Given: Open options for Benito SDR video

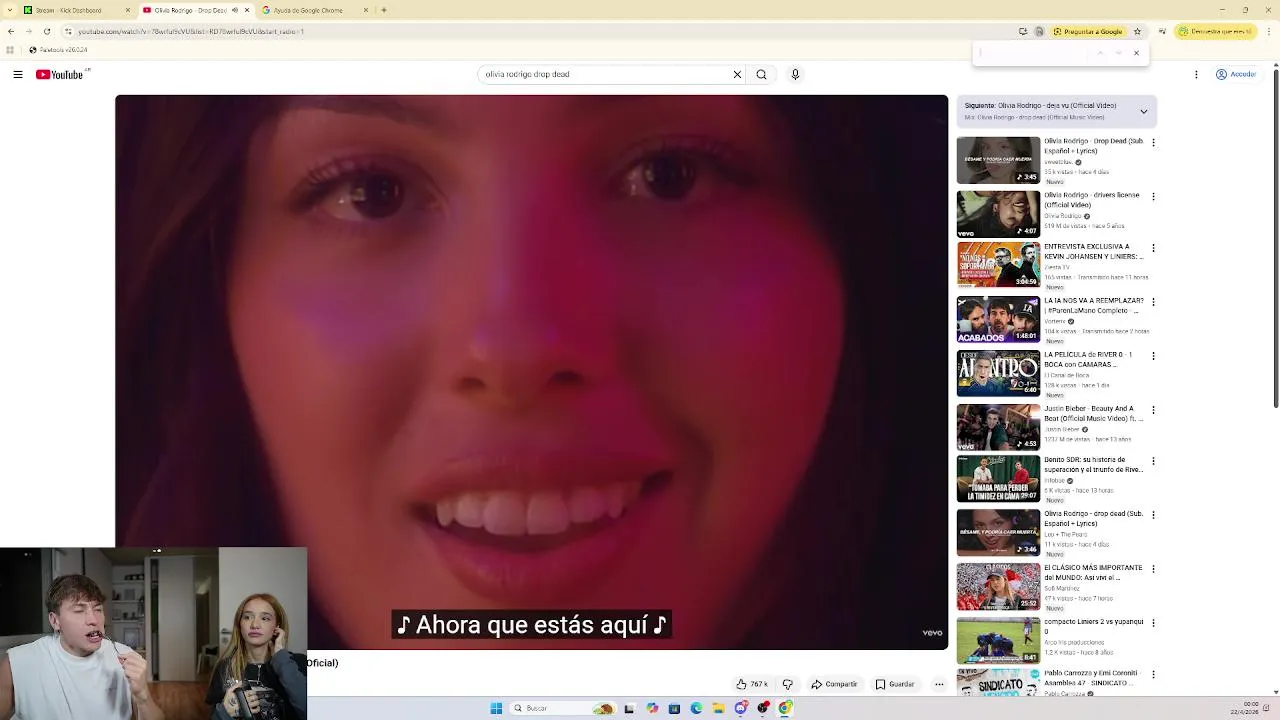Looking at the screenshot, I should [x=1153, y=462].
